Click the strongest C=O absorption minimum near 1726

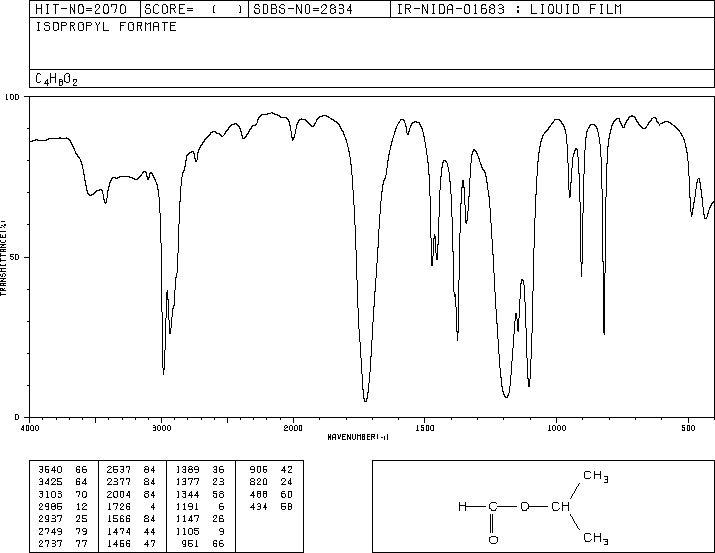pyautogui.click(x=365, y=400)
